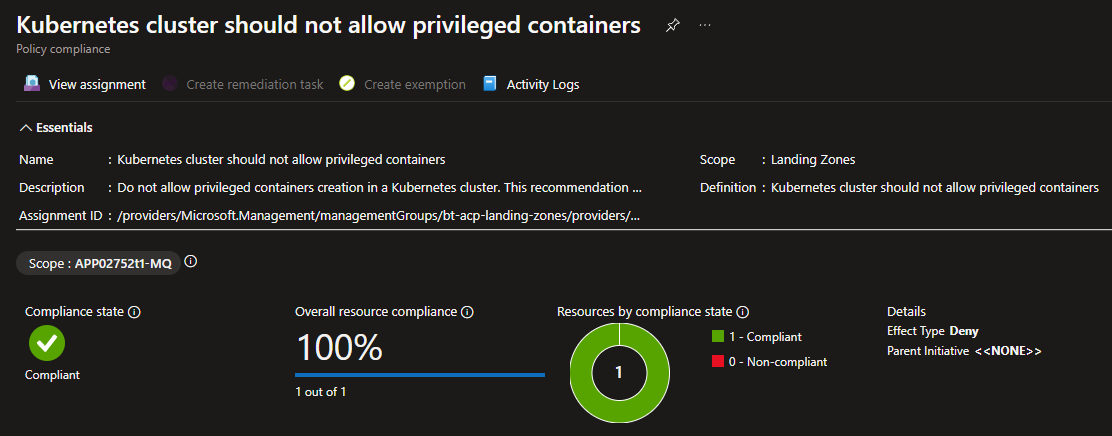
Task: Collapse the Essentials section
Action: [56, 128]
